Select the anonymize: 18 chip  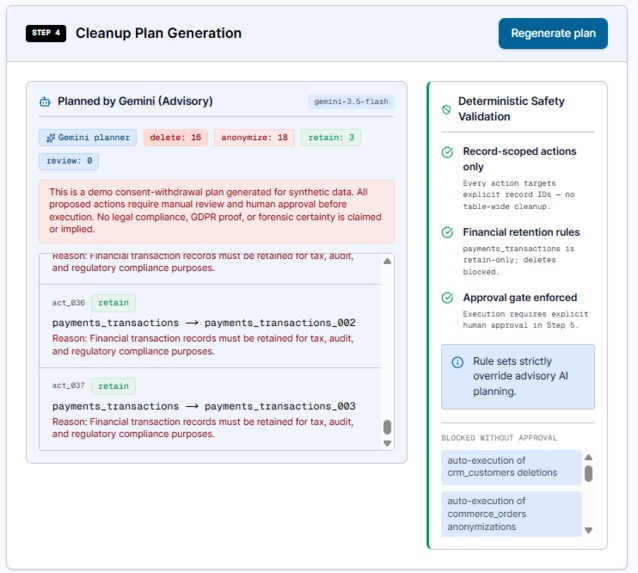(x=254, y=138)
